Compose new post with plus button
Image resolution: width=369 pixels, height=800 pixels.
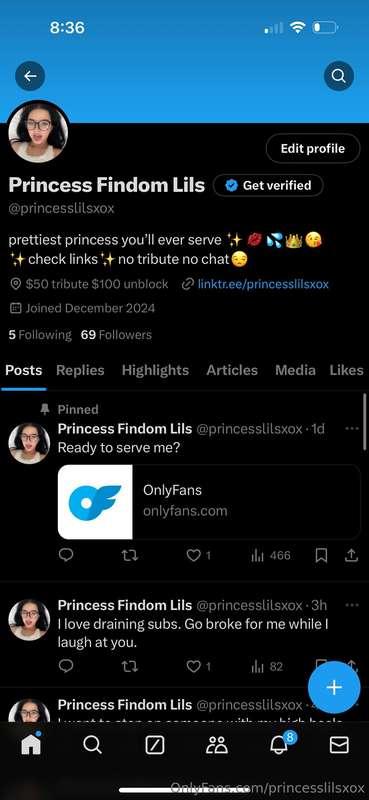(334, 687)
